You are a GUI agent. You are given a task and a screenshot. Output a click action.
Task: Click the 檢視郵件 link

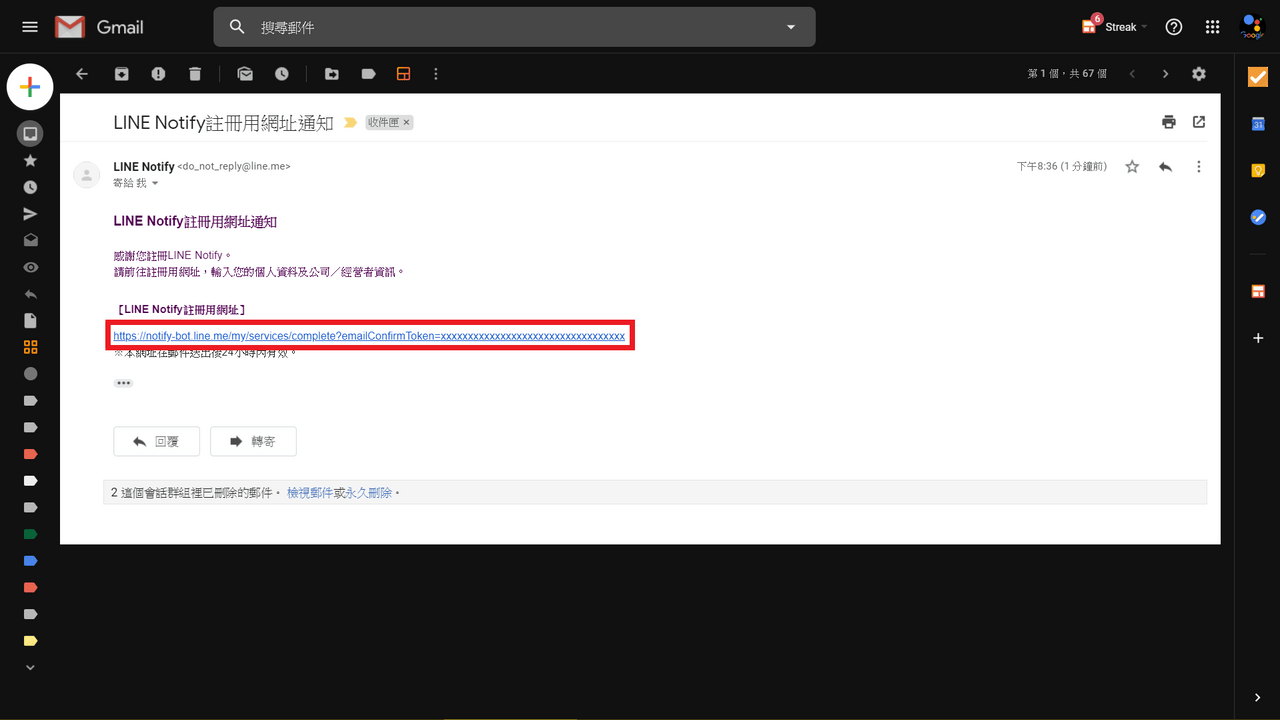tap(310, 493)
